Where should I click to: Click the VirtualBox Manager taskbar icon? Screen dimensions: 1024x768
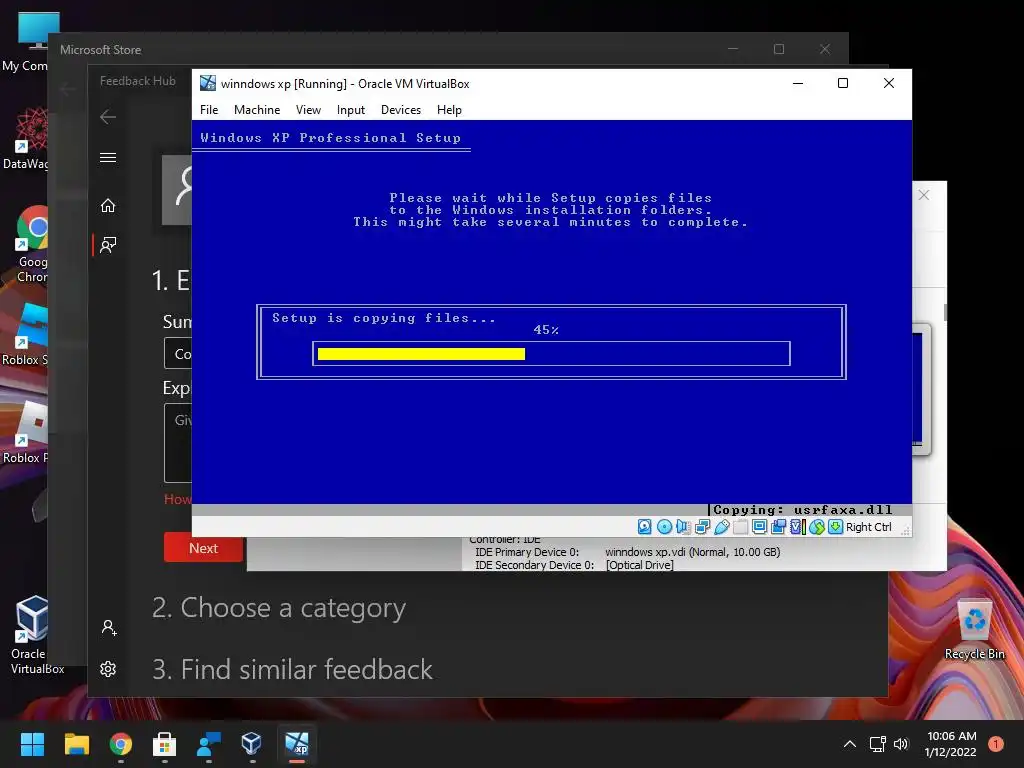point(252,744)
